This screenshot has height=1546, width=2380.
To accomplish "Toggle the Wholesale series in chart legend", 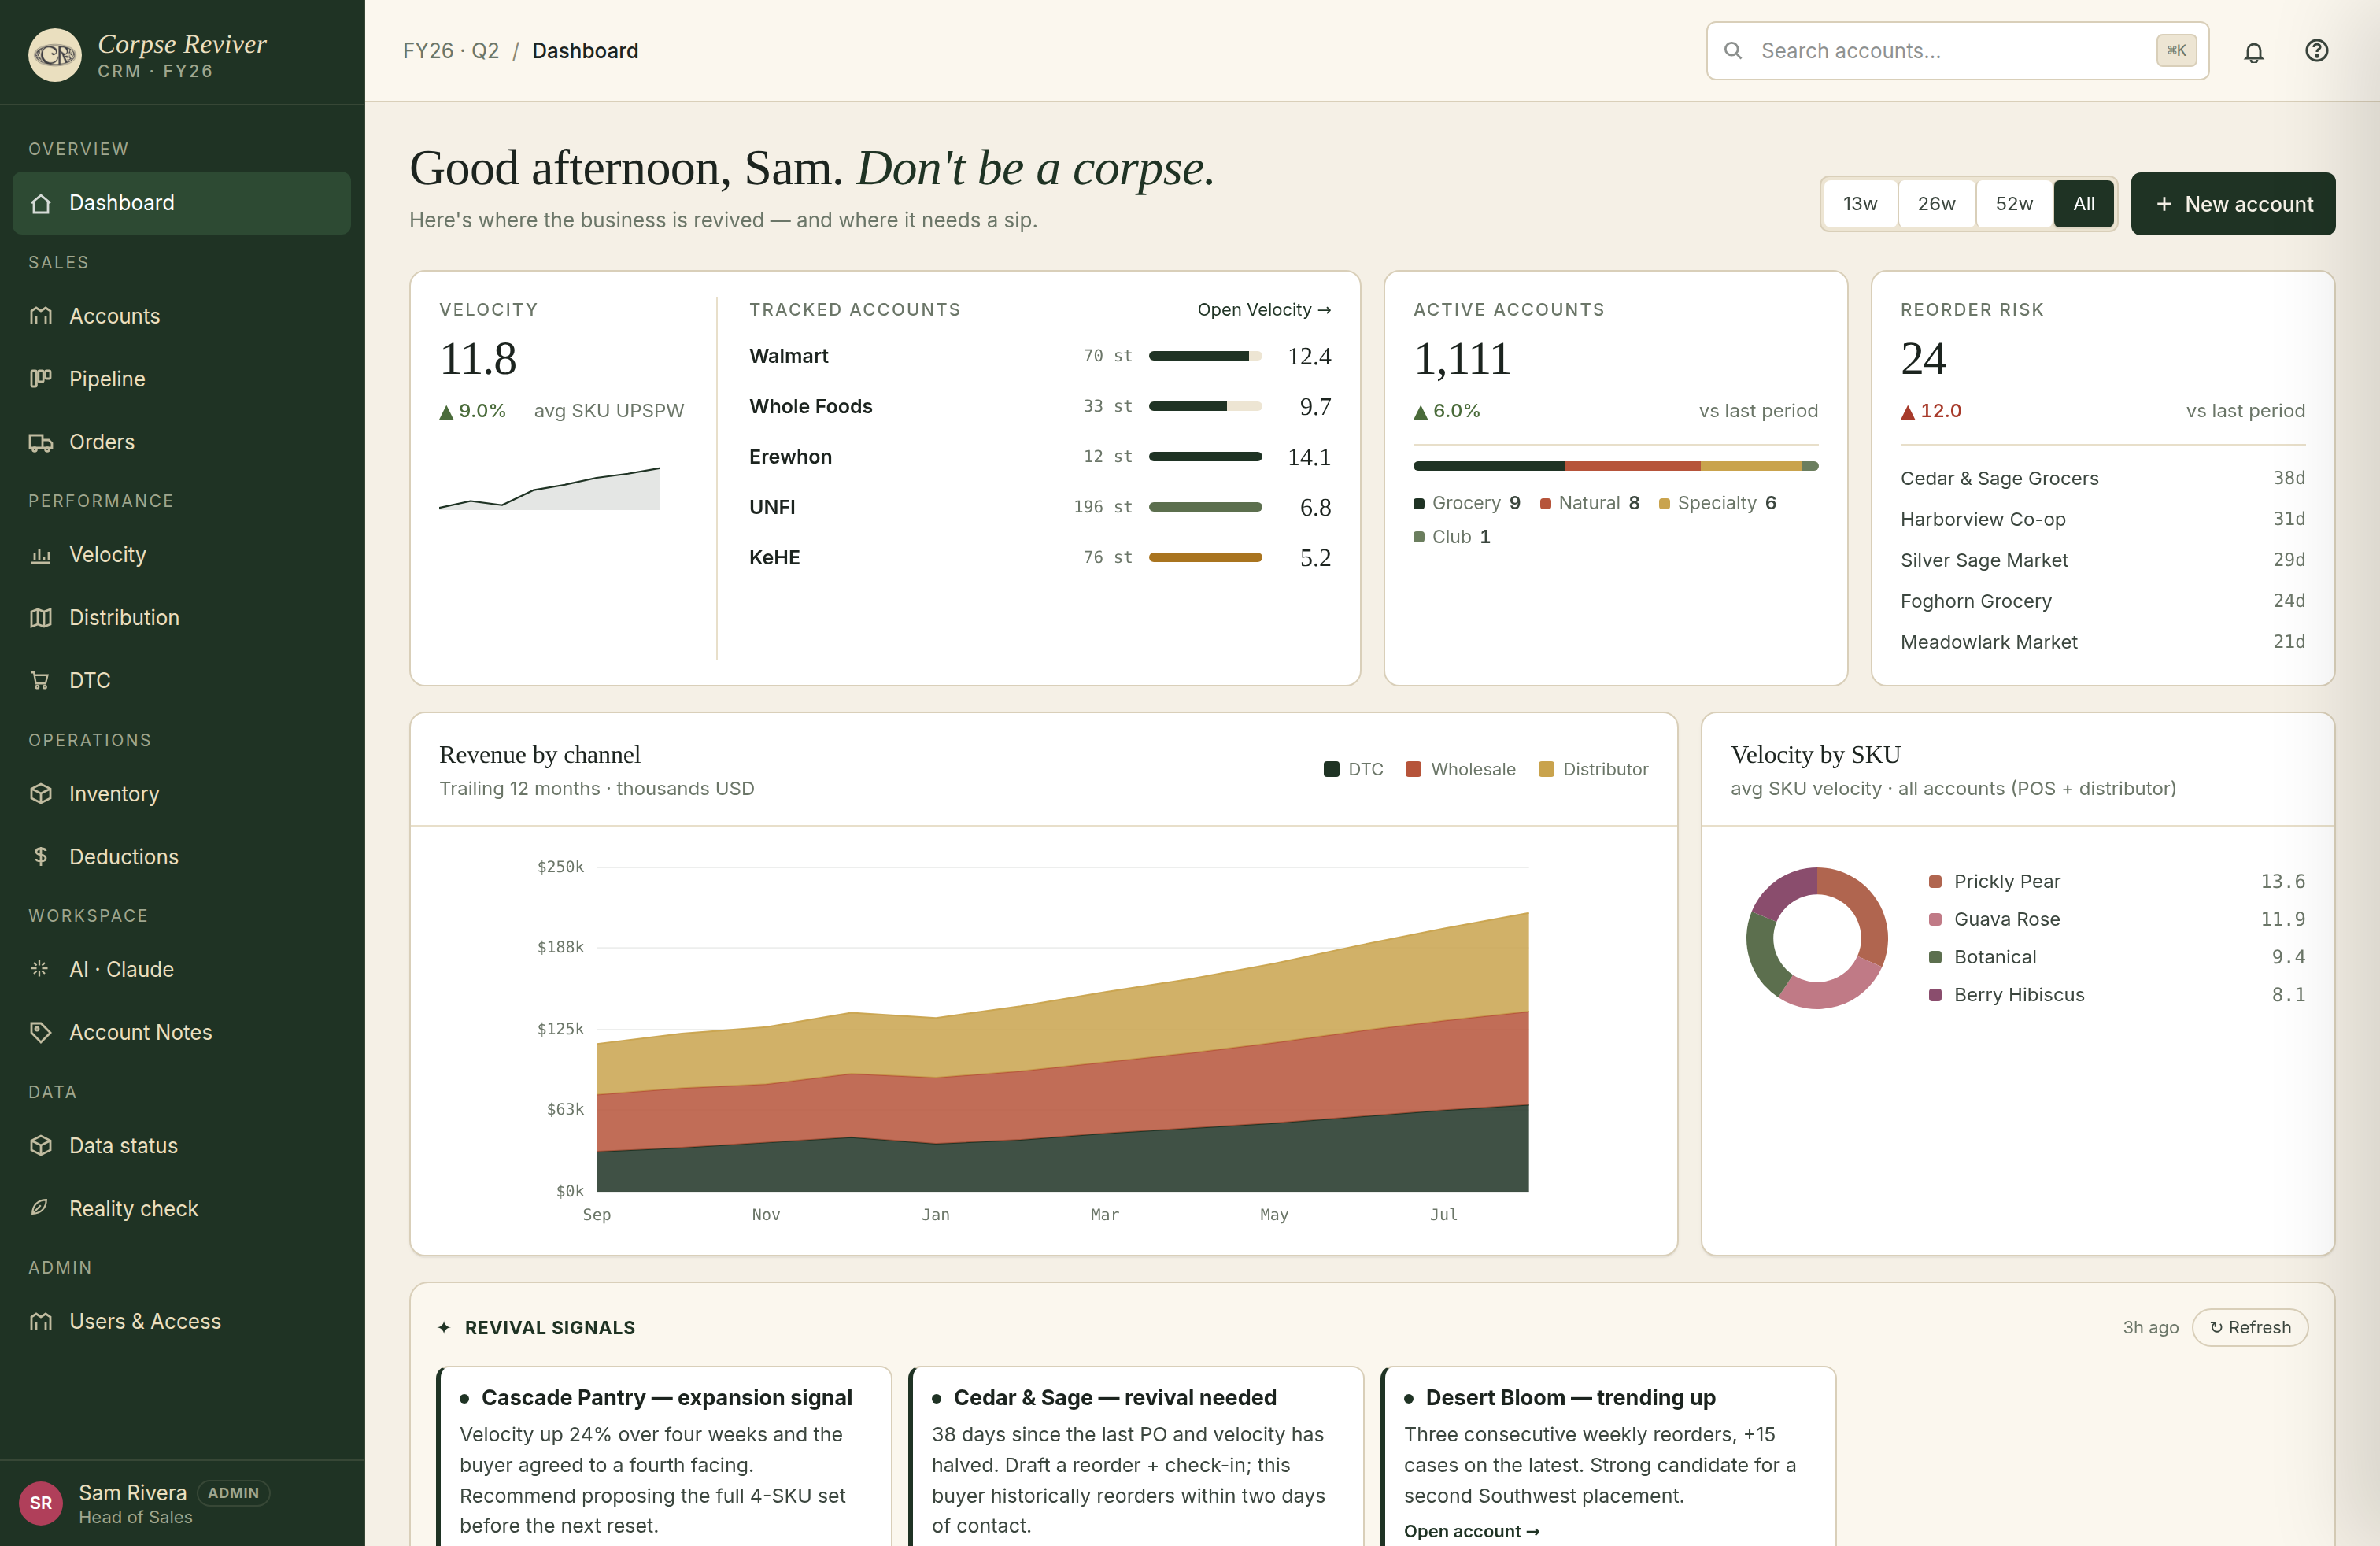I will click(1460, 769).
